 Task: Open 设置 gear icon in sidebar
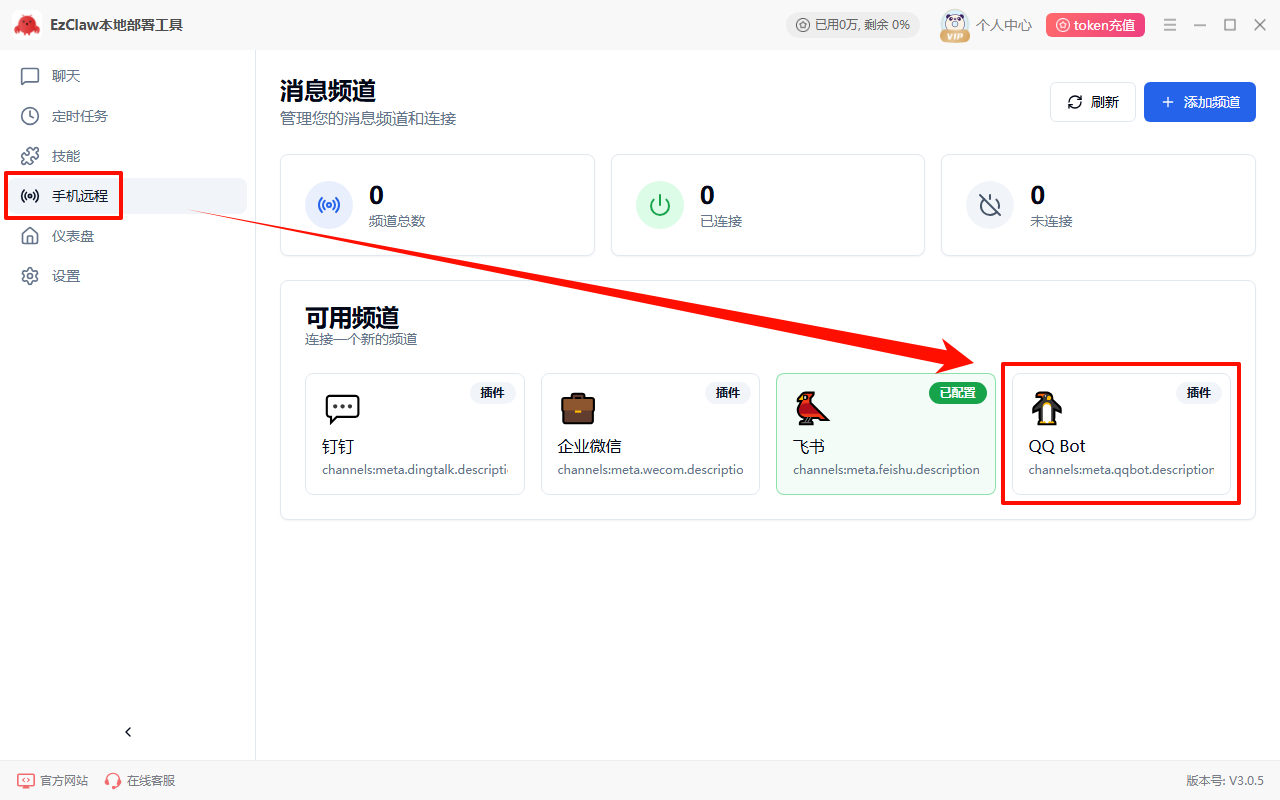pyautogui.click(x=31, y=276)
